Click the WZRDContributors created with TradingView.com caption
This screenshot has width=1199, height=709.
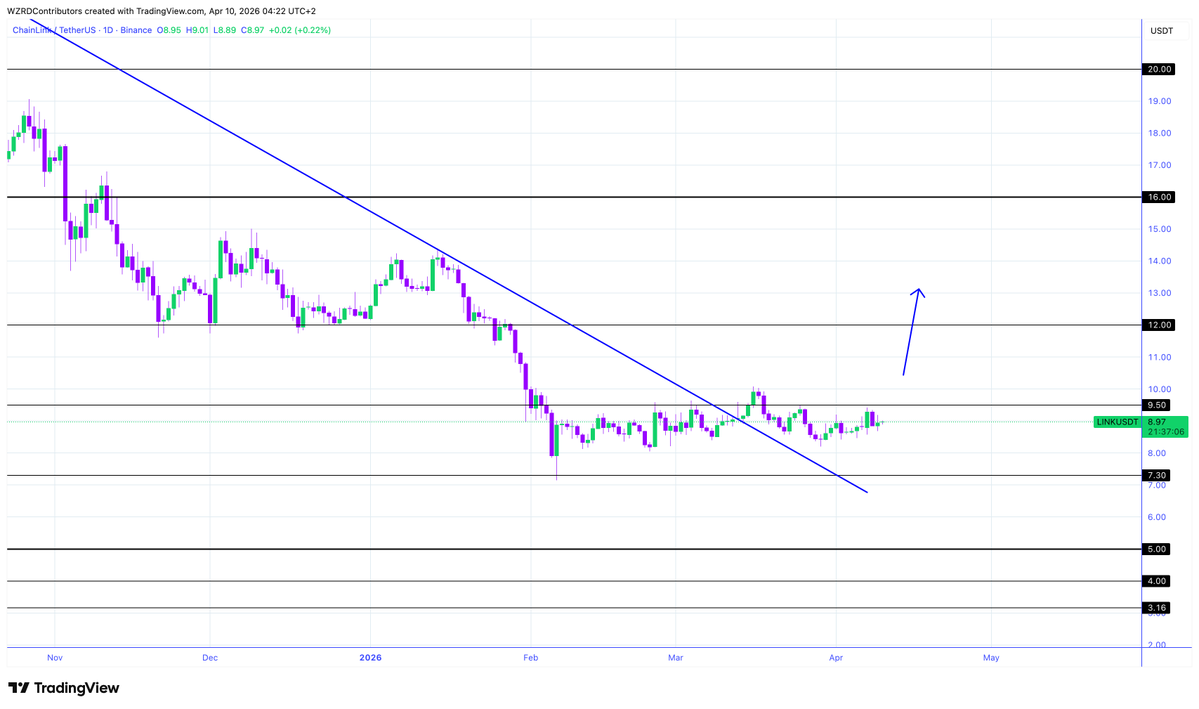[x=161, y=11]
